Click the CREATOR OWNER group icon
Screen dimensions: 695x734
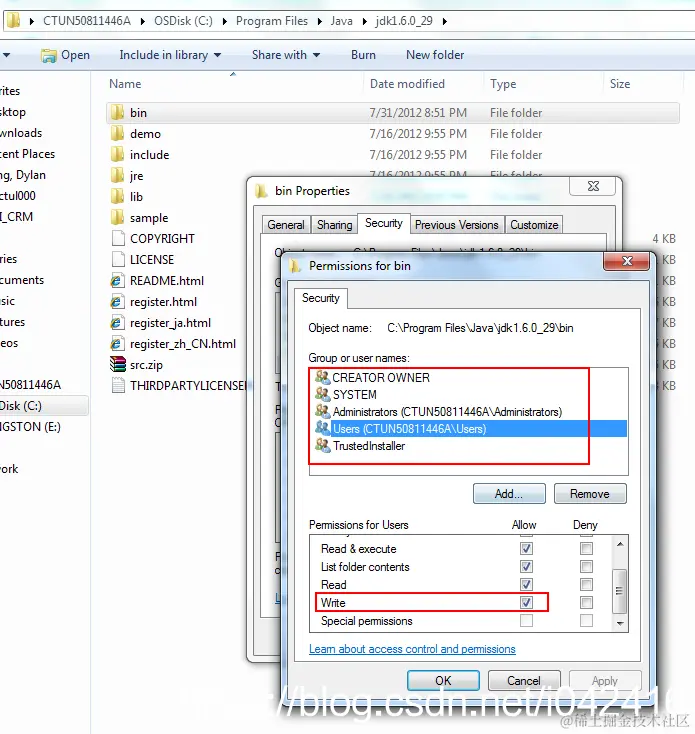pos(322,377)
